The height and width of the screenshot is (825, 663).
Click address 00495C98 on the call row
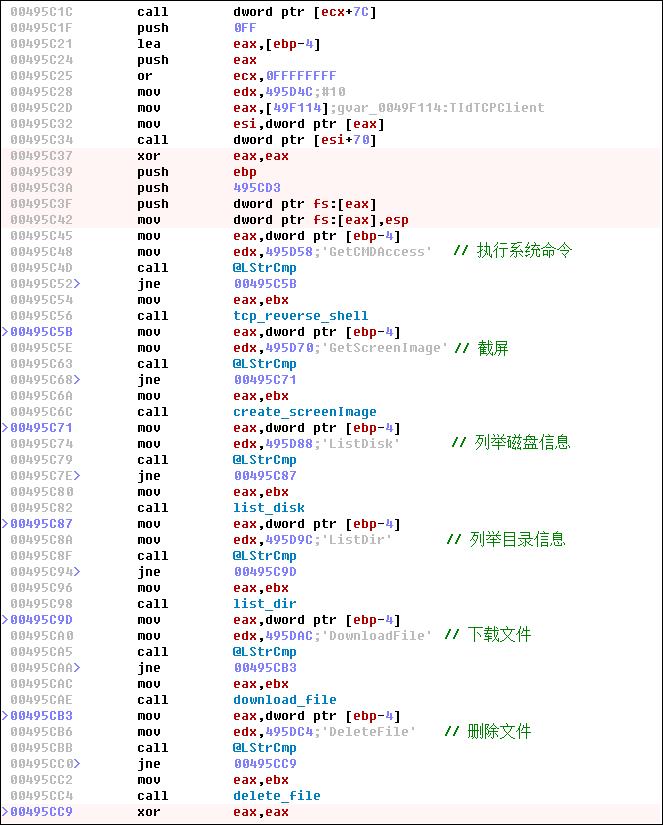[x=42, y=603]
